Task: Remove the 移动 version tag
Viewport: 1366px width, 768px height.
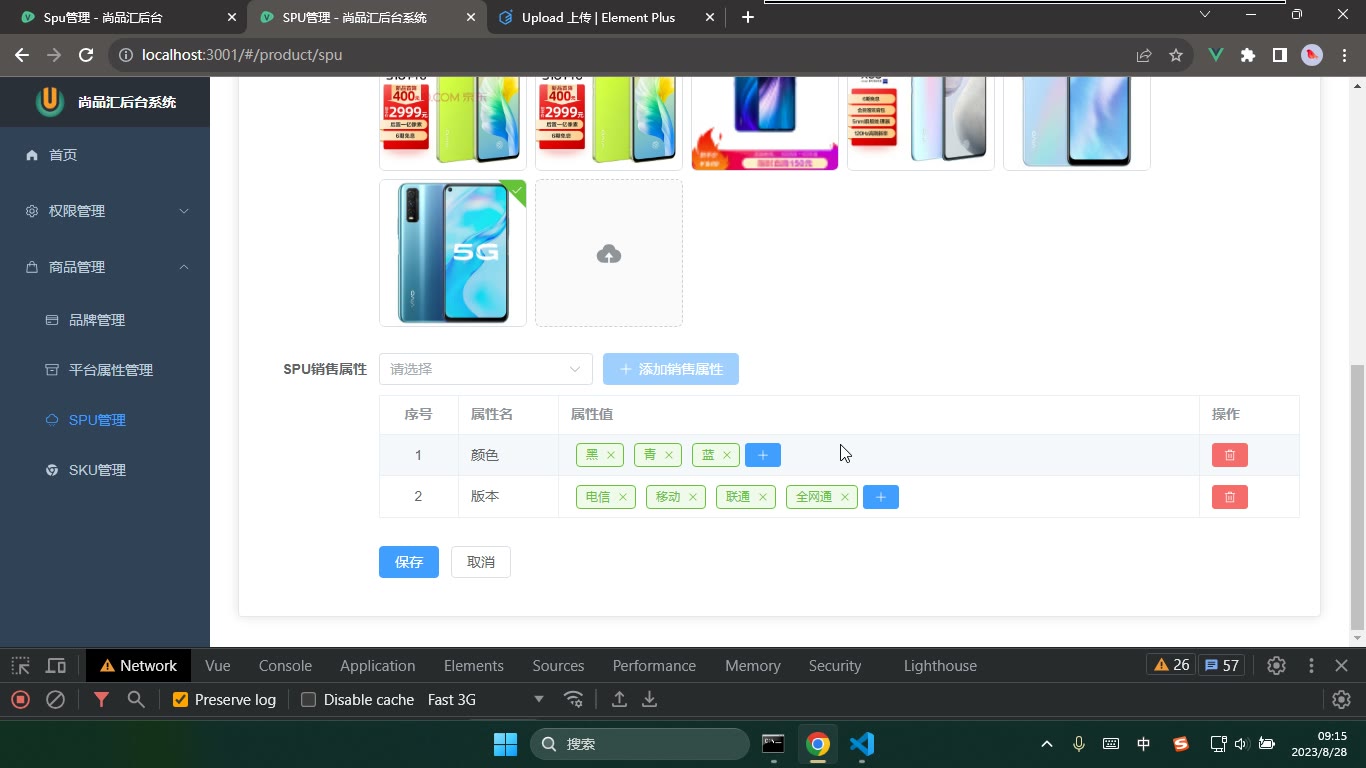Action: pos(693,497)
